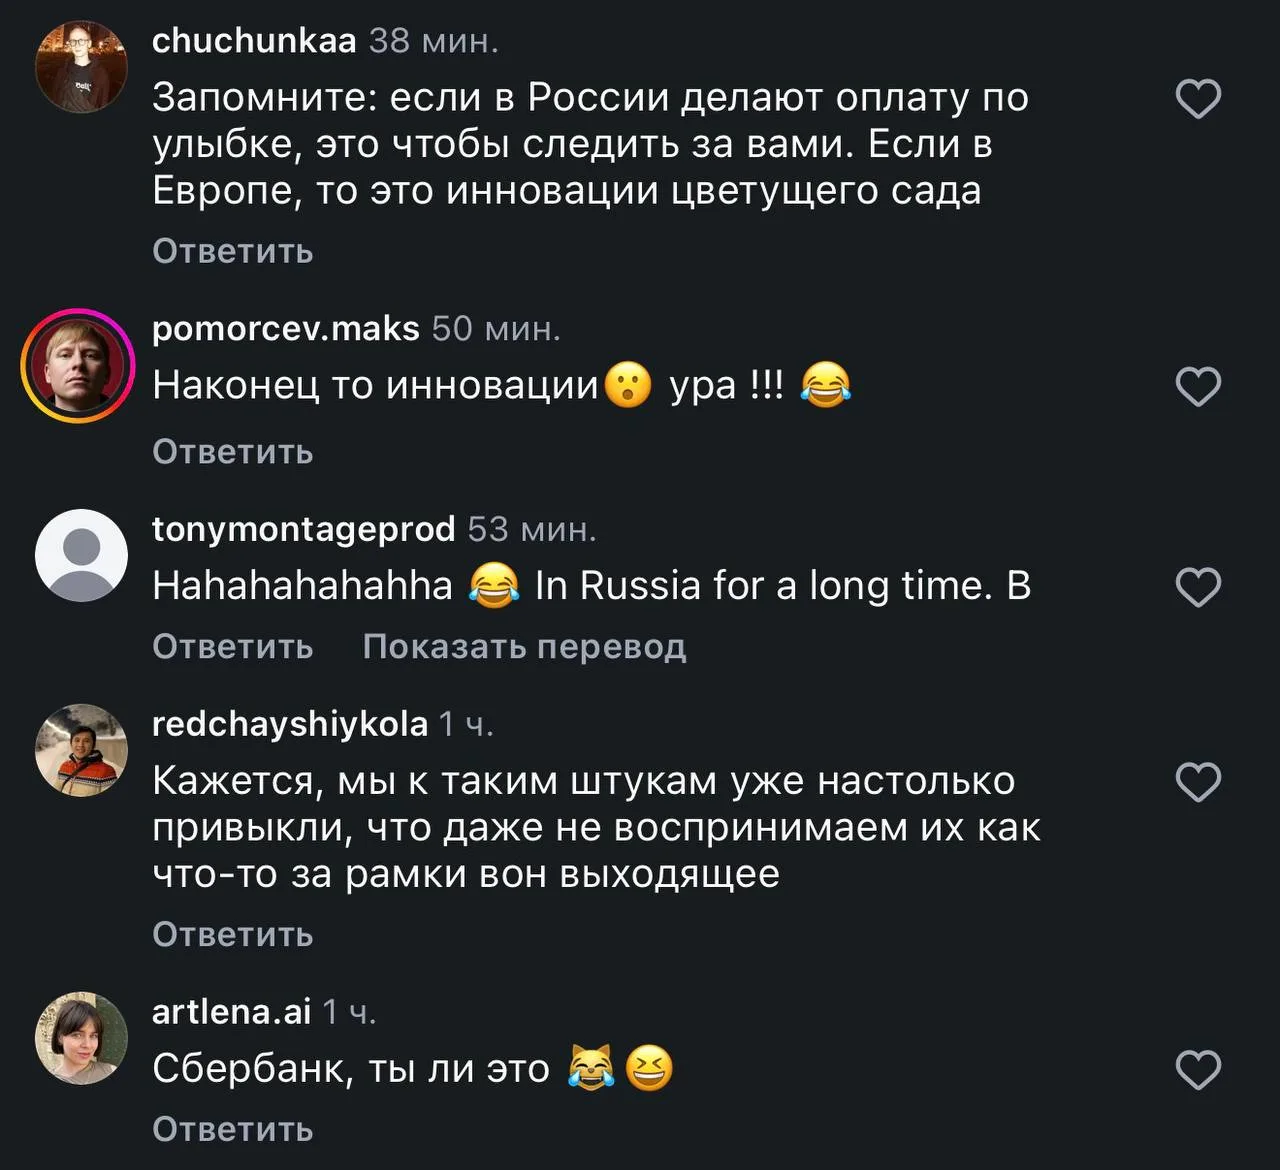Reply to artlena.ai's Сбербанк comment

pos(233,1130)
